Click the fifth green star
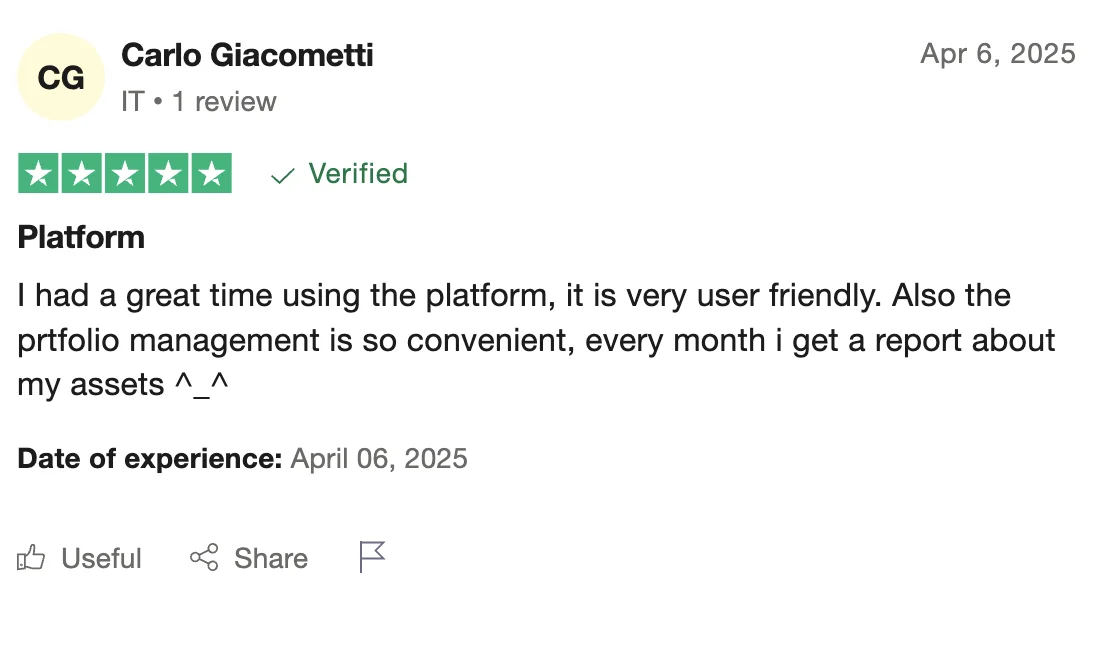Image resolution: width=1104 pixels, height=646 pixels. [211, 173]
